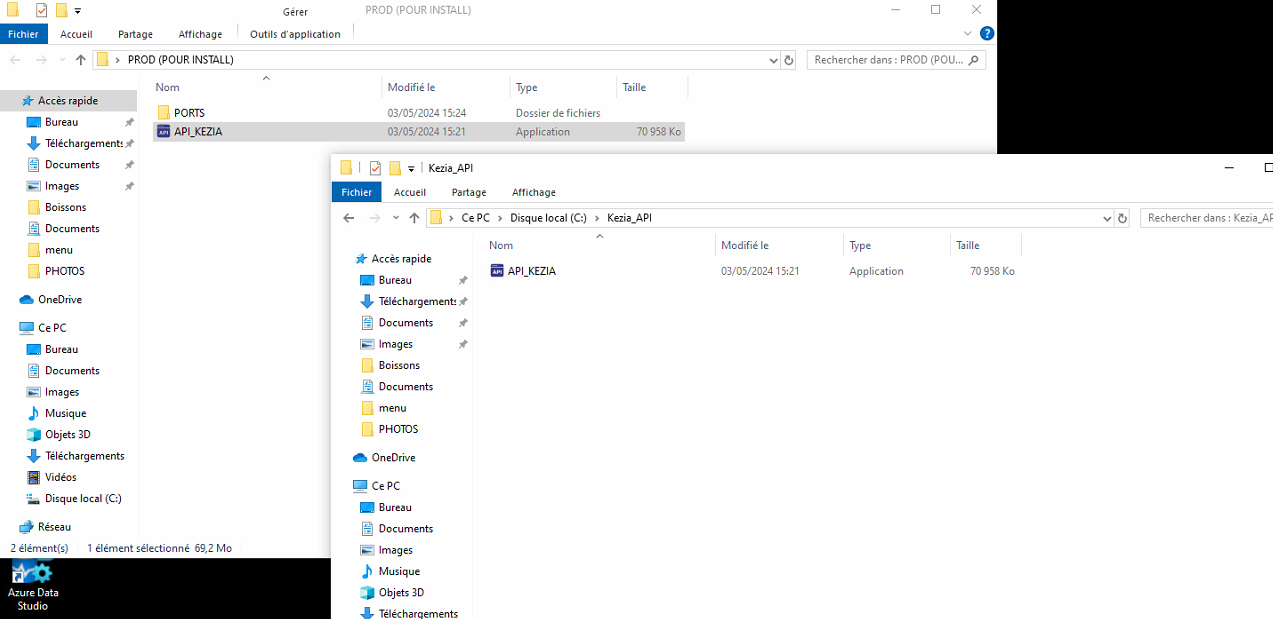Click the API_KEZIA application icon in Kezia_API folder

click(497, 271)
